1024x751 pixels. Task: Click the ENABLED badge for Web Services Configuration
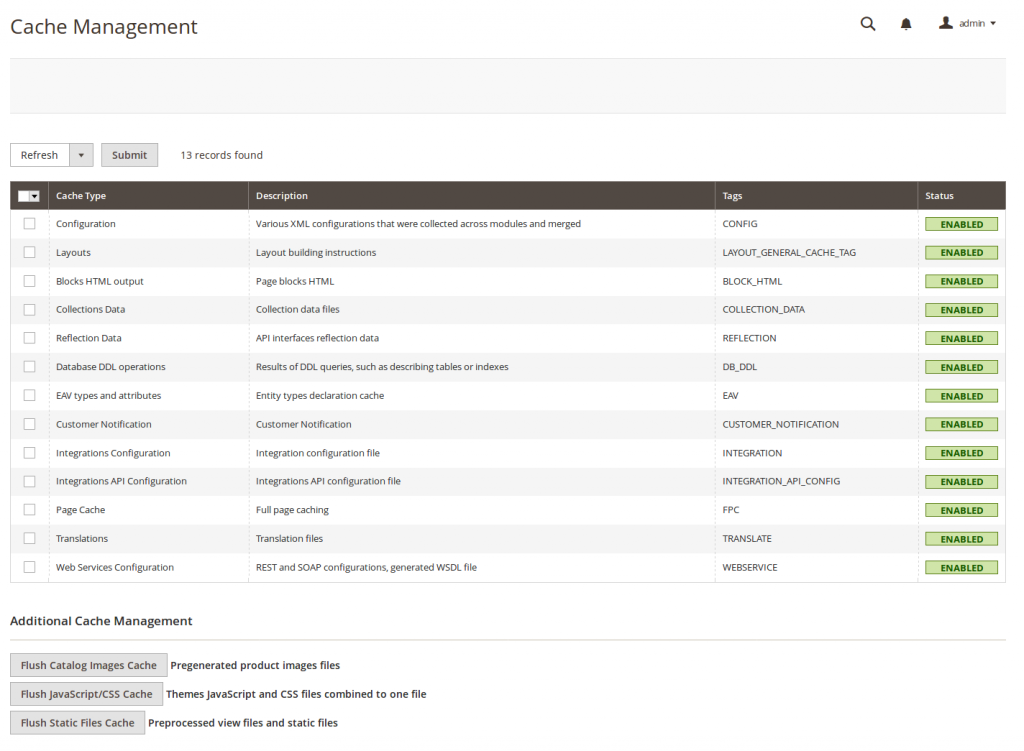pyautogui.click(x=961, y=567)
